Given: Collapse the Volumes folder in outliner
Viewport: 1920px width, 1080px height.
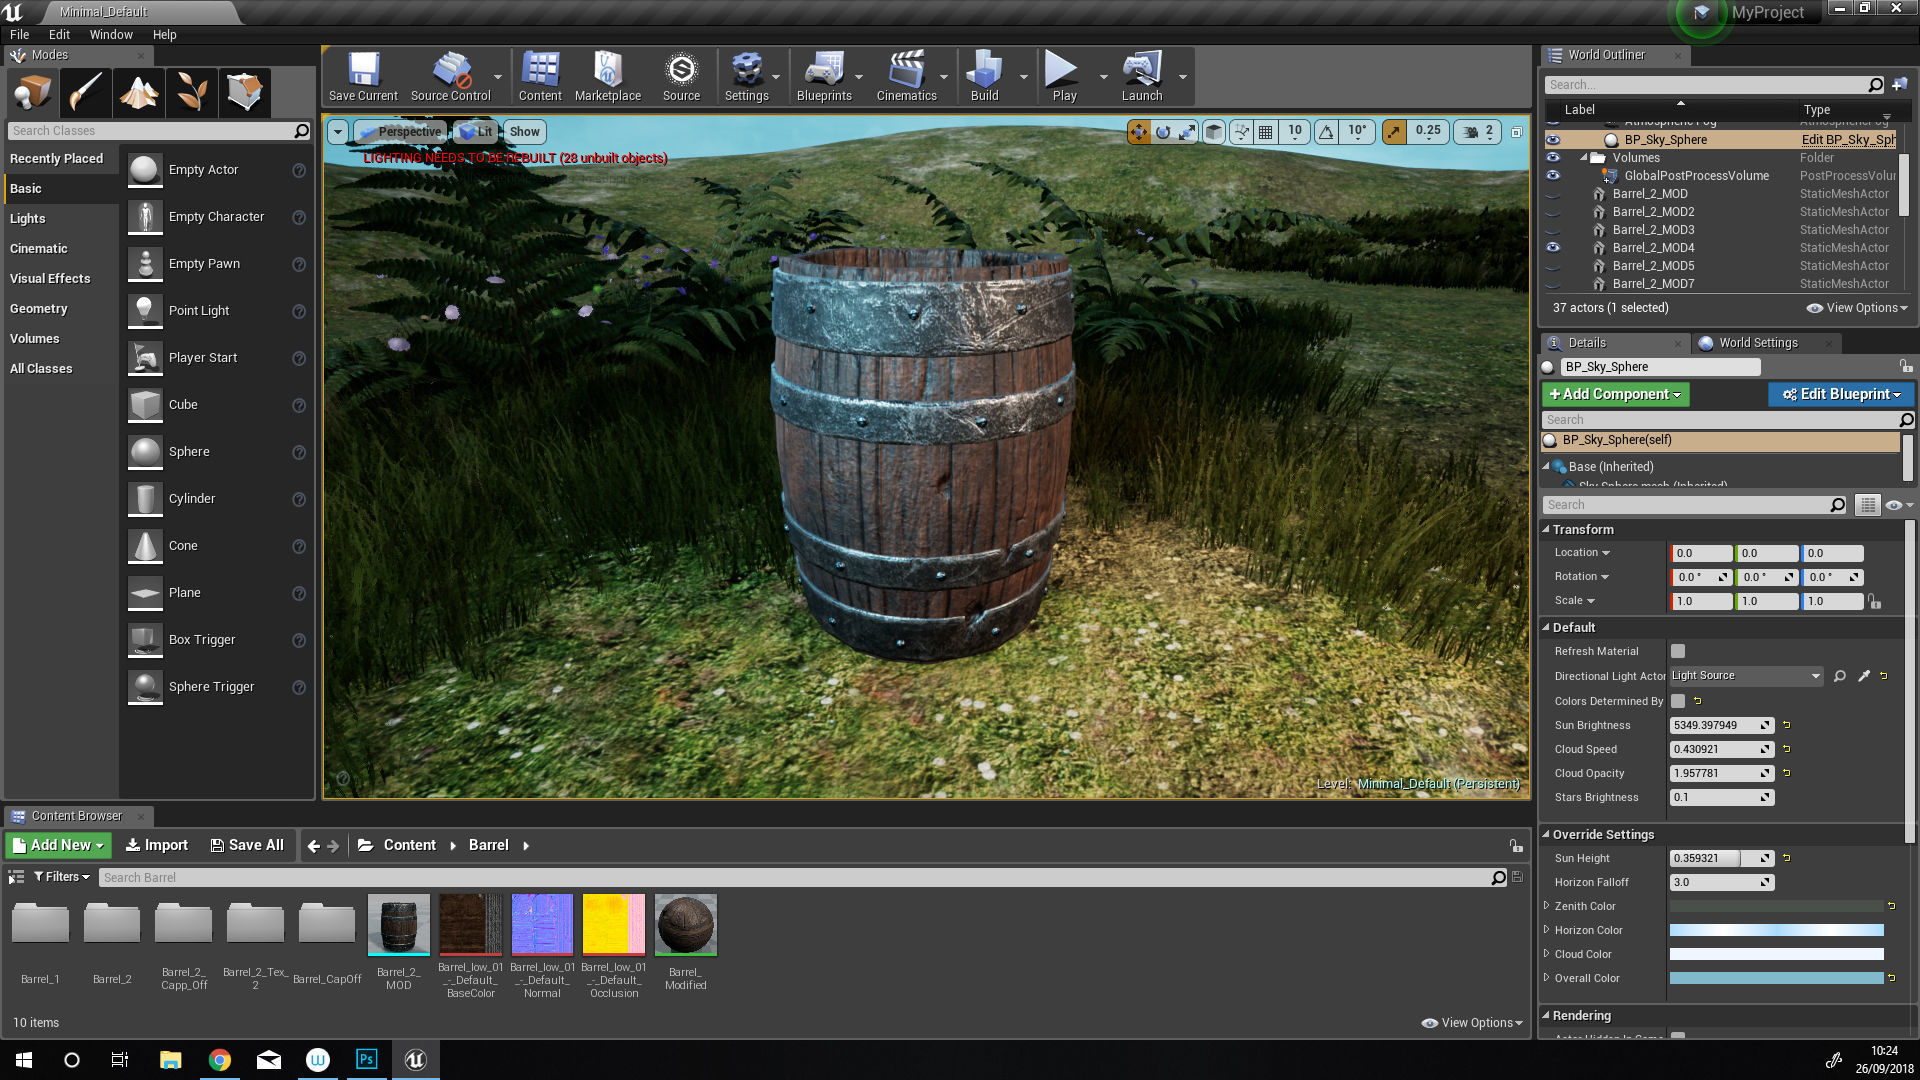Looking at the screenshot, I should coord(1584,158).
